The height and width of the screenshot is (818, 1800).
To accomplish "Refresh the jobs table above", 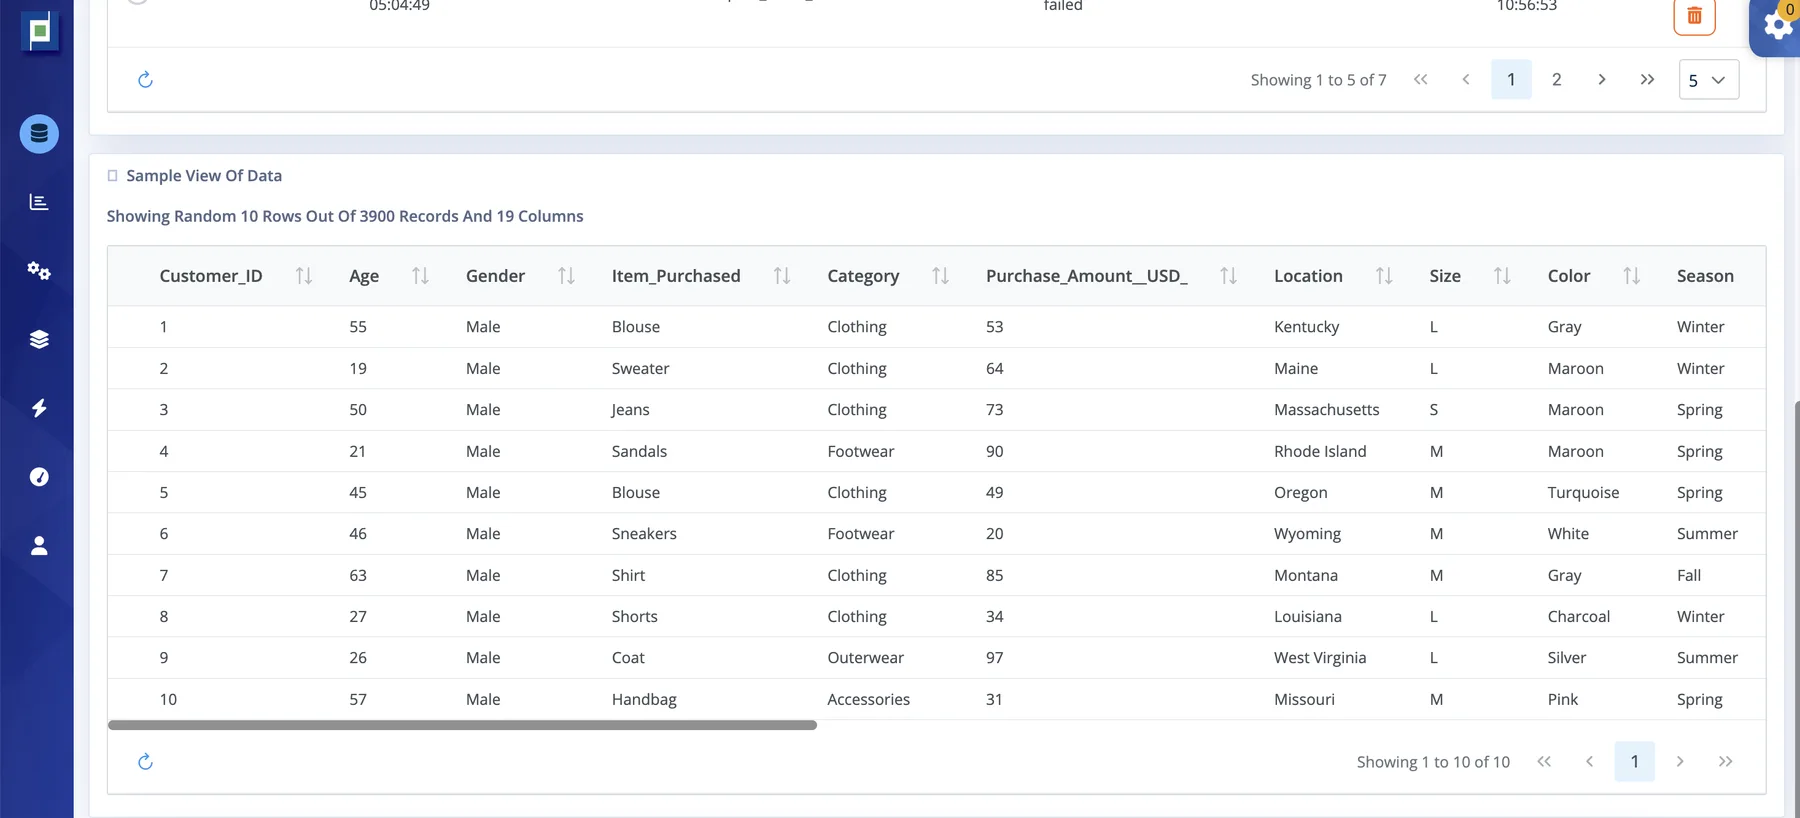I will click(145, 80).
